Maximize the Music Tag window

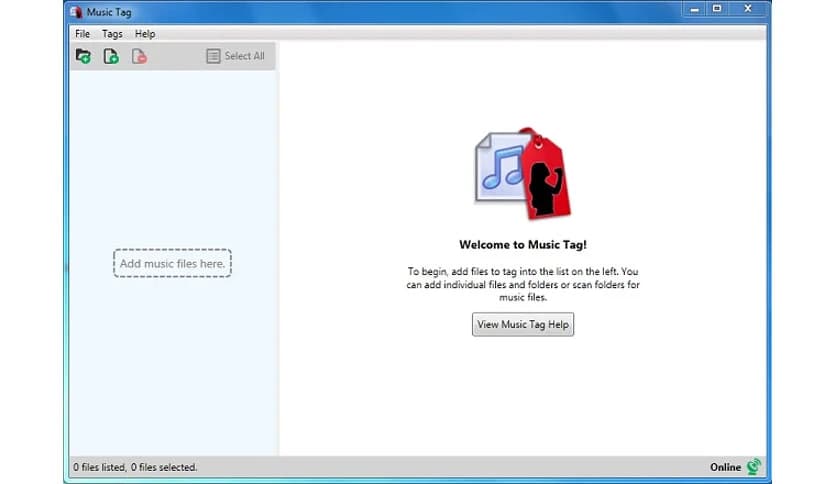point(717,9)
